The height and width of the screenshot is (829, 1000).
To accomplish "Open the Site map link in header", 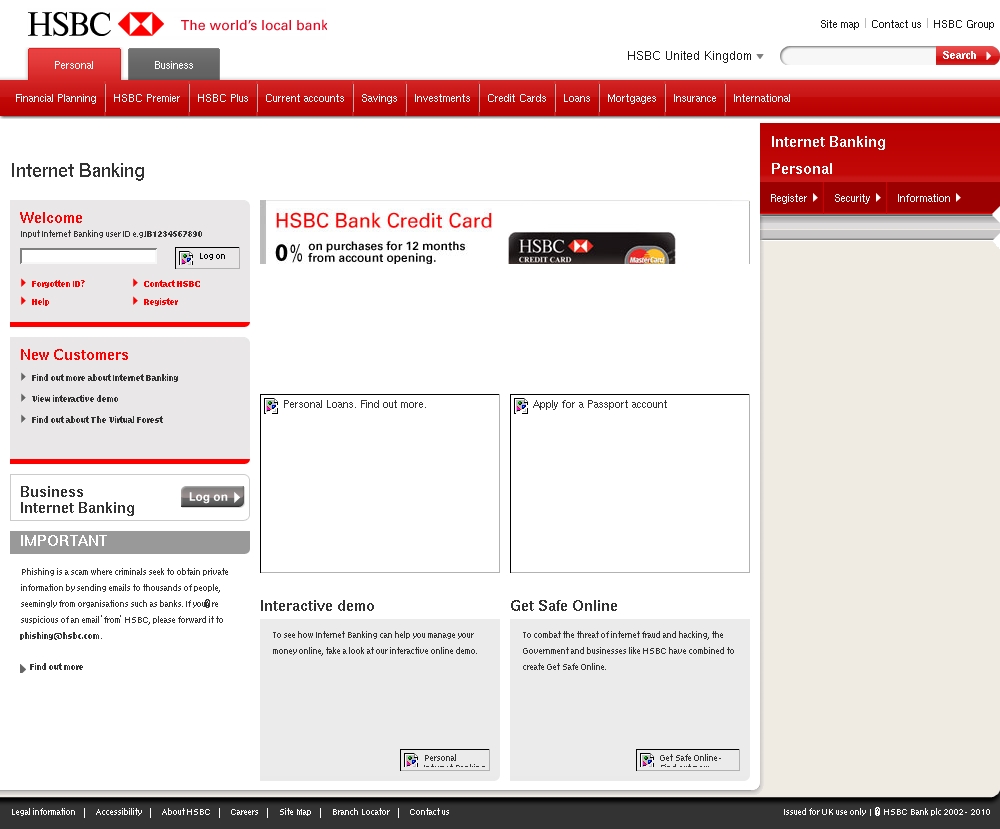I will pos(839,24).
